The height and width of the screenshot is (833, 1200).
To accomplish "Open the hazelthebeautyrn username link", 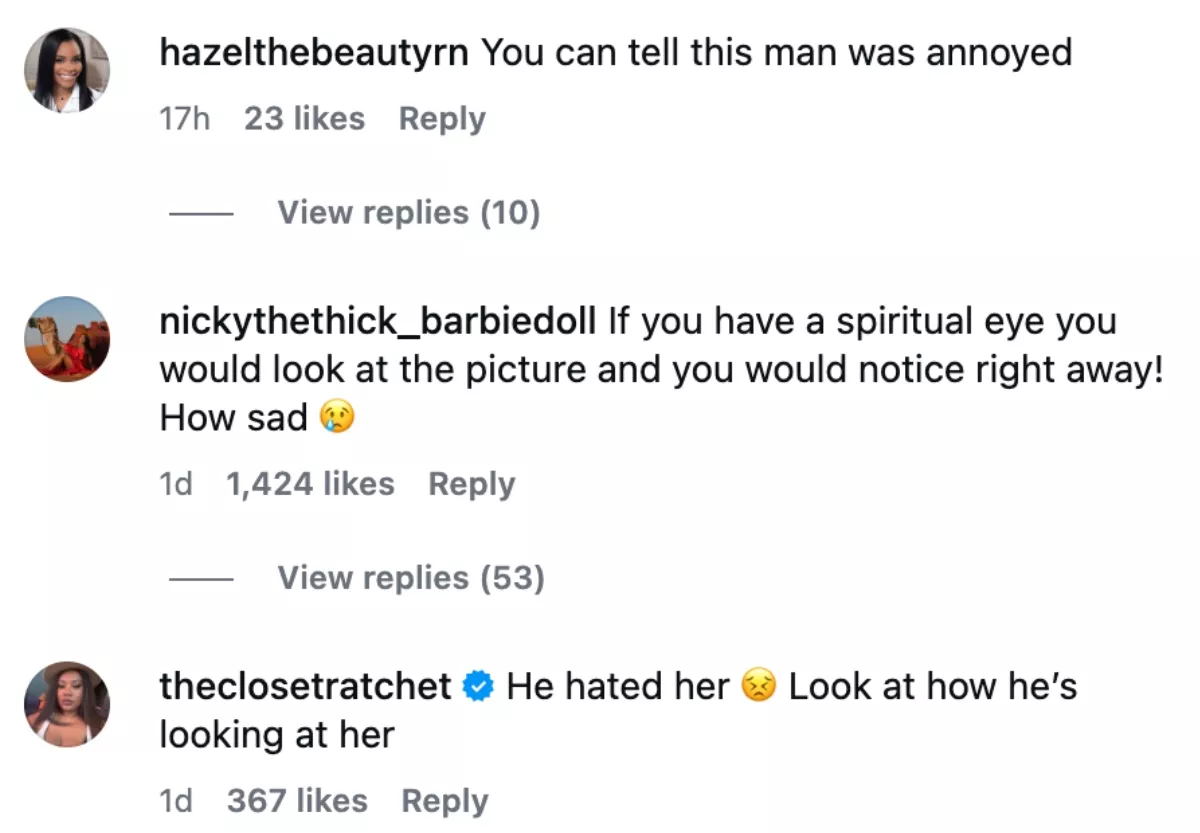I will point(313,53).
